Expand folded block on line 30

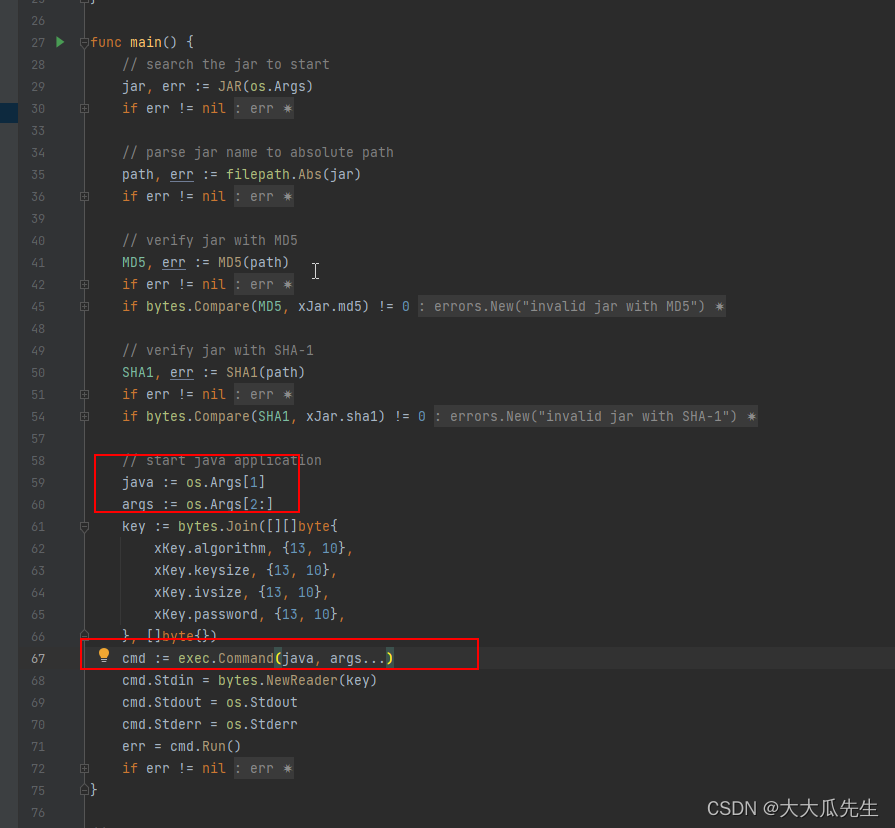(x=84, y=108)
